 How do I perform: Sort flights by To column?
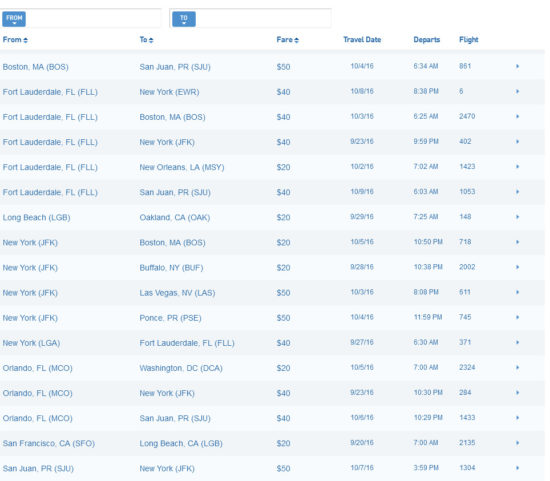[x=147, y=40]
